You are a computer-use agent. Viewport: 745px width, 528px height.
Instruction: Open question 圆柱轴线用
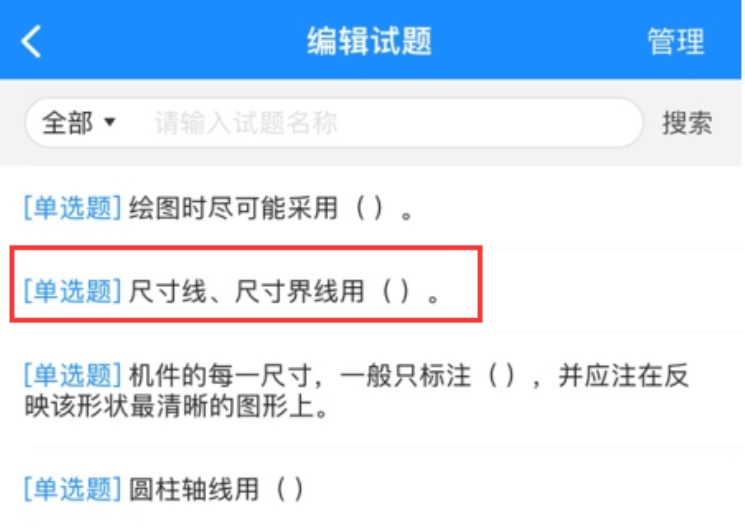pyautogui.click(x=371, y=490)
